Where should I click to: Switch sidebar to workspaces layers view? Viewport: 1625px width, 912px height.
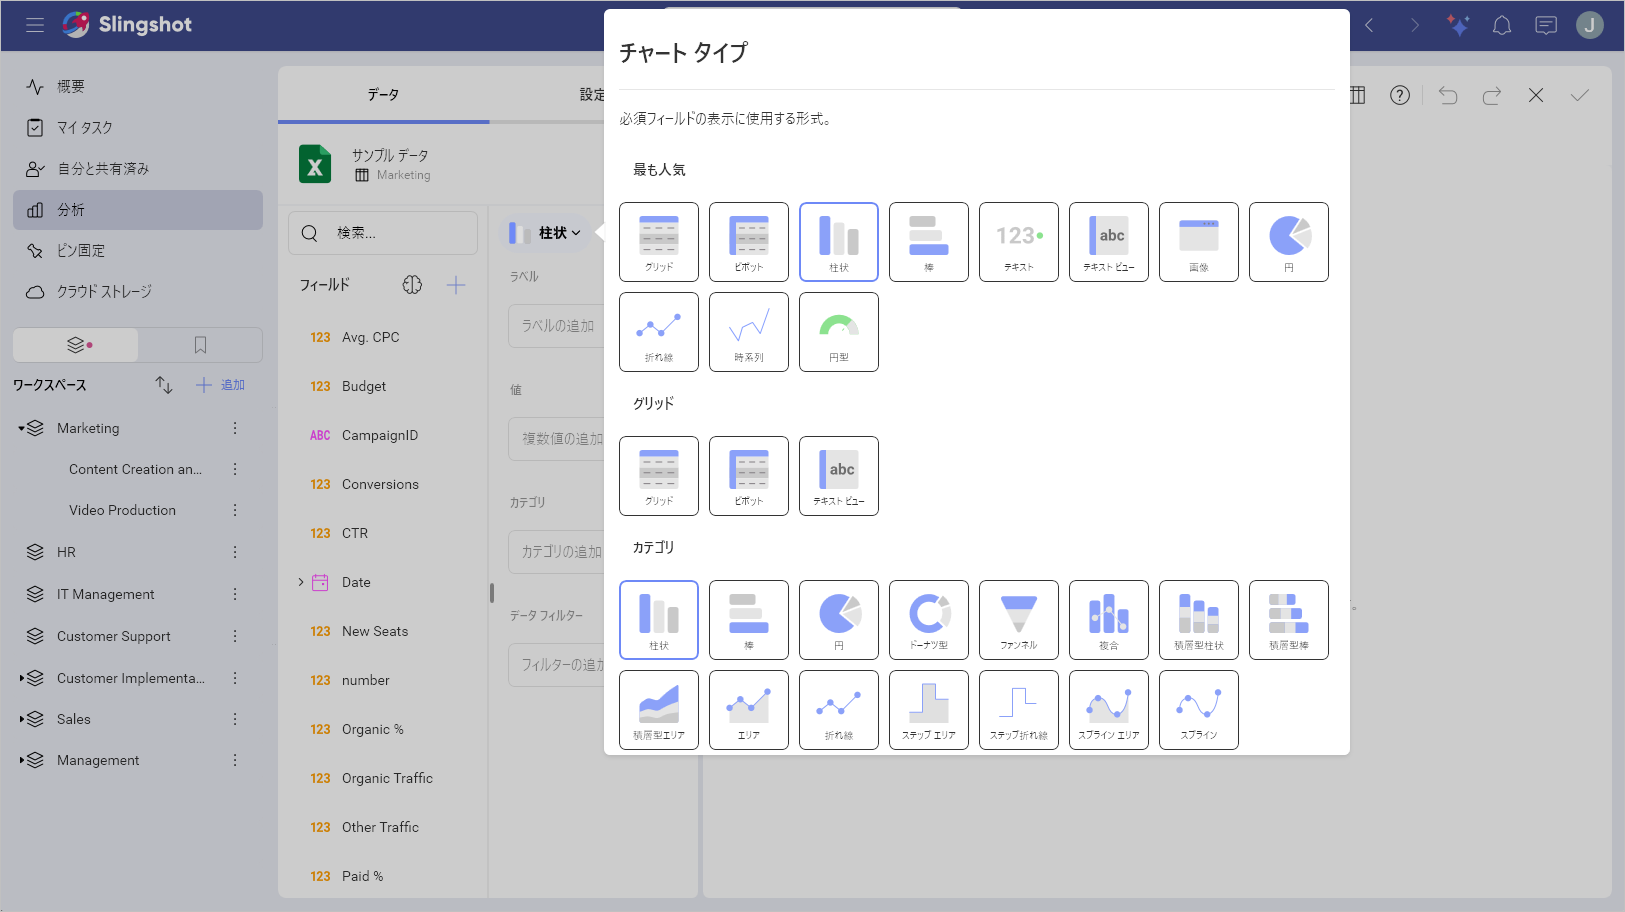pos(76,345)
